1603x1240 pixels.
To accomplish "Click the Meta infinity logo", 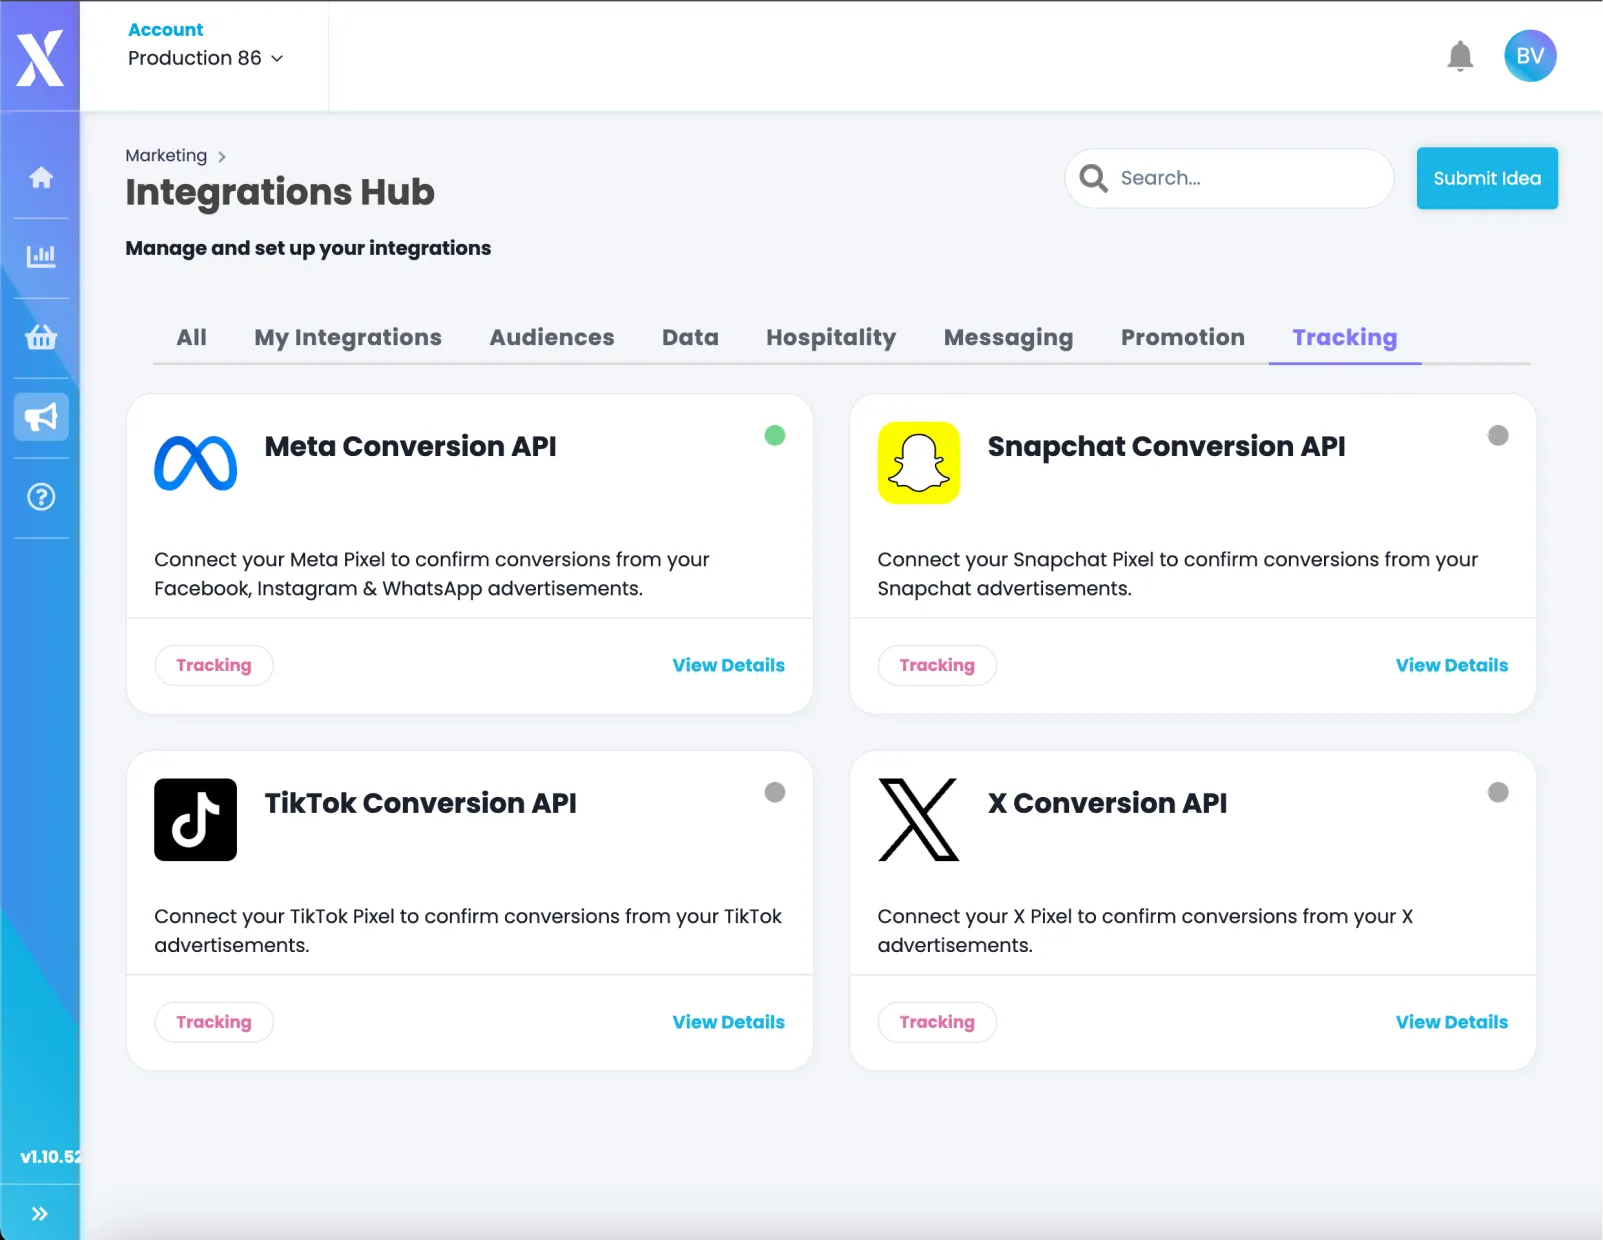I will coord(196,464).
